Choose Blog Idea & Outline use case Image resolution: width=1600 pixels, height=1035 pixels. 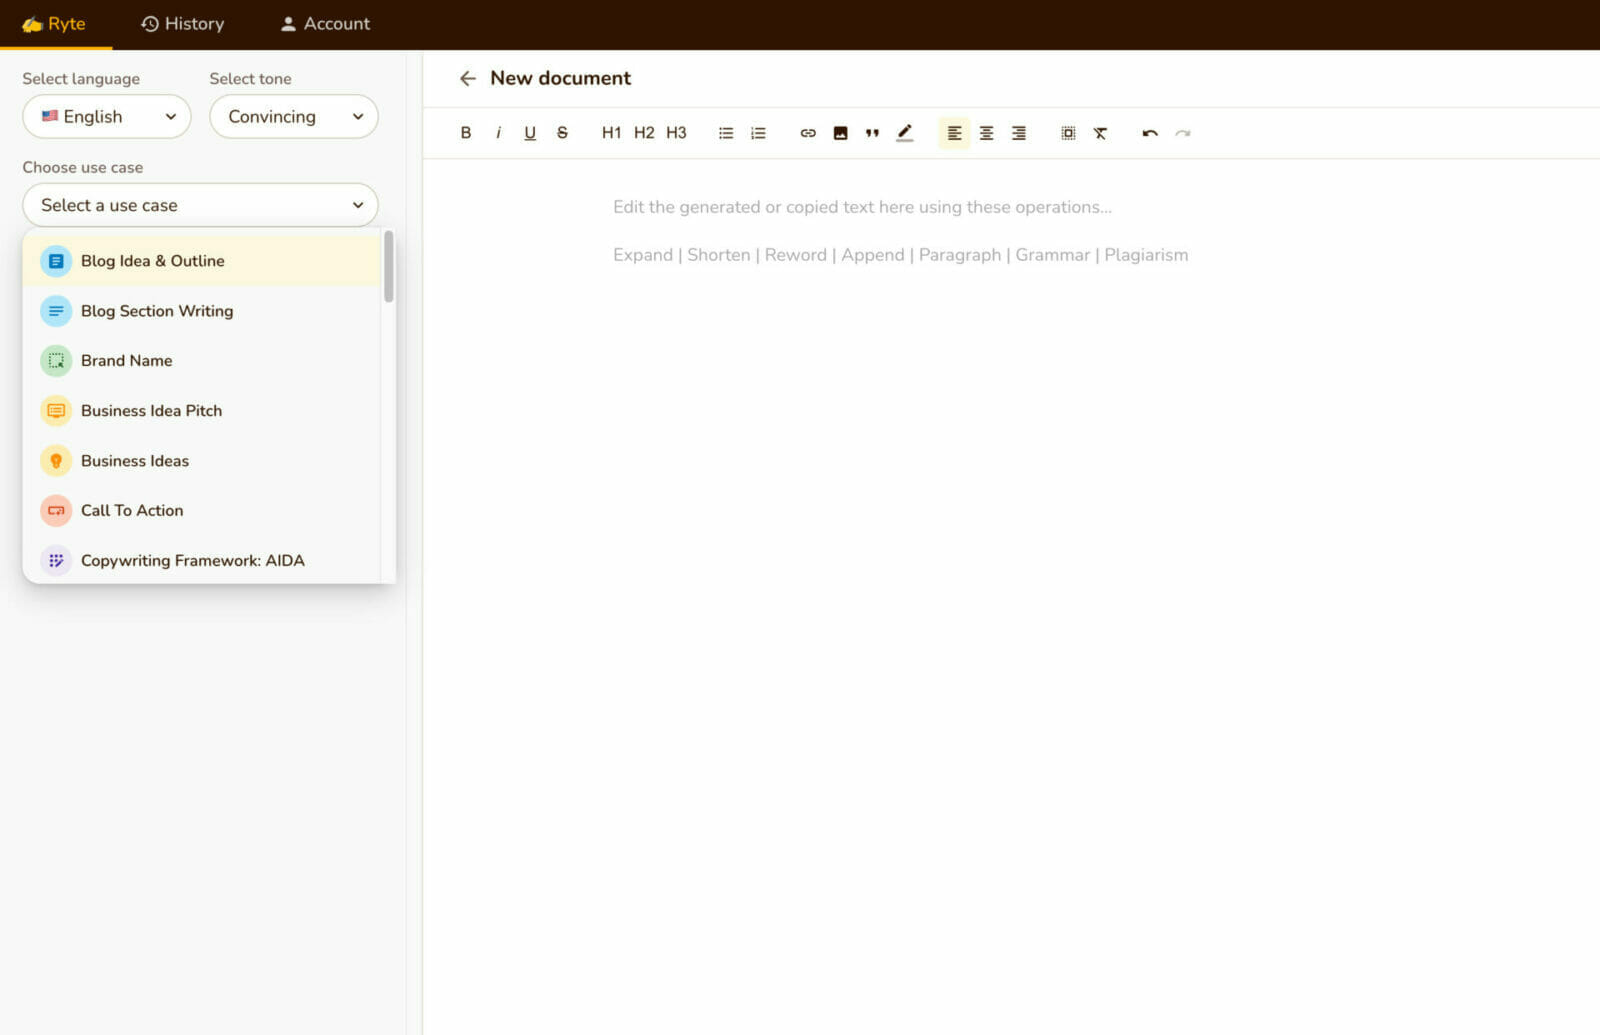(x=202, y=261)
